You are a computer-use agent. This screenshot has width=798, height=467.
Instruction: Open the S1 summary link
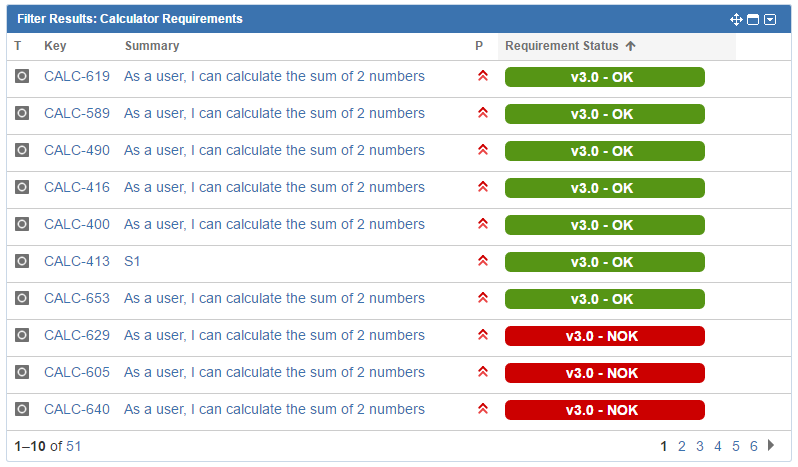point(132,261)
